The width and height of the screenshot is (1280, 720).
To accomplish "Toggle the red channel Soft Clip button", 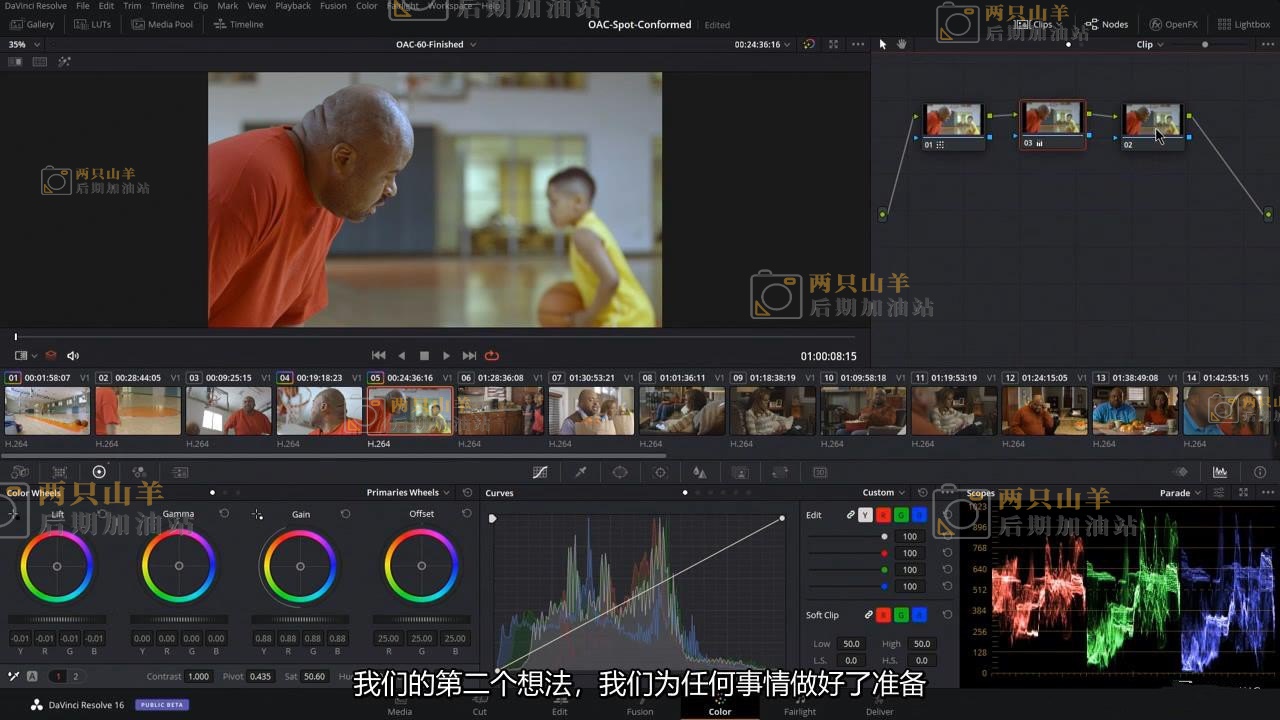I will pyautogui.click(x=884, y=615).
